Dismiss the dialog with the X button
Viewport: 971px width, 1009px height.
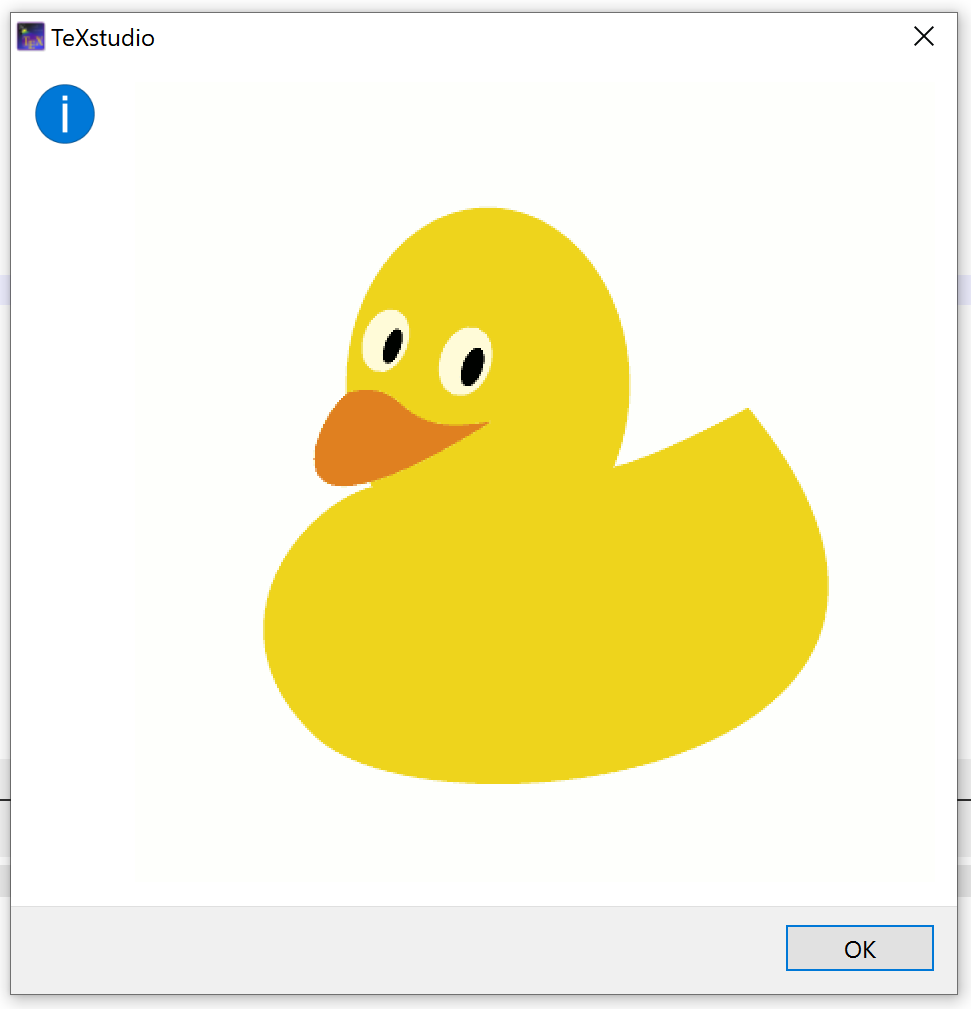click(x=923, y=36)
